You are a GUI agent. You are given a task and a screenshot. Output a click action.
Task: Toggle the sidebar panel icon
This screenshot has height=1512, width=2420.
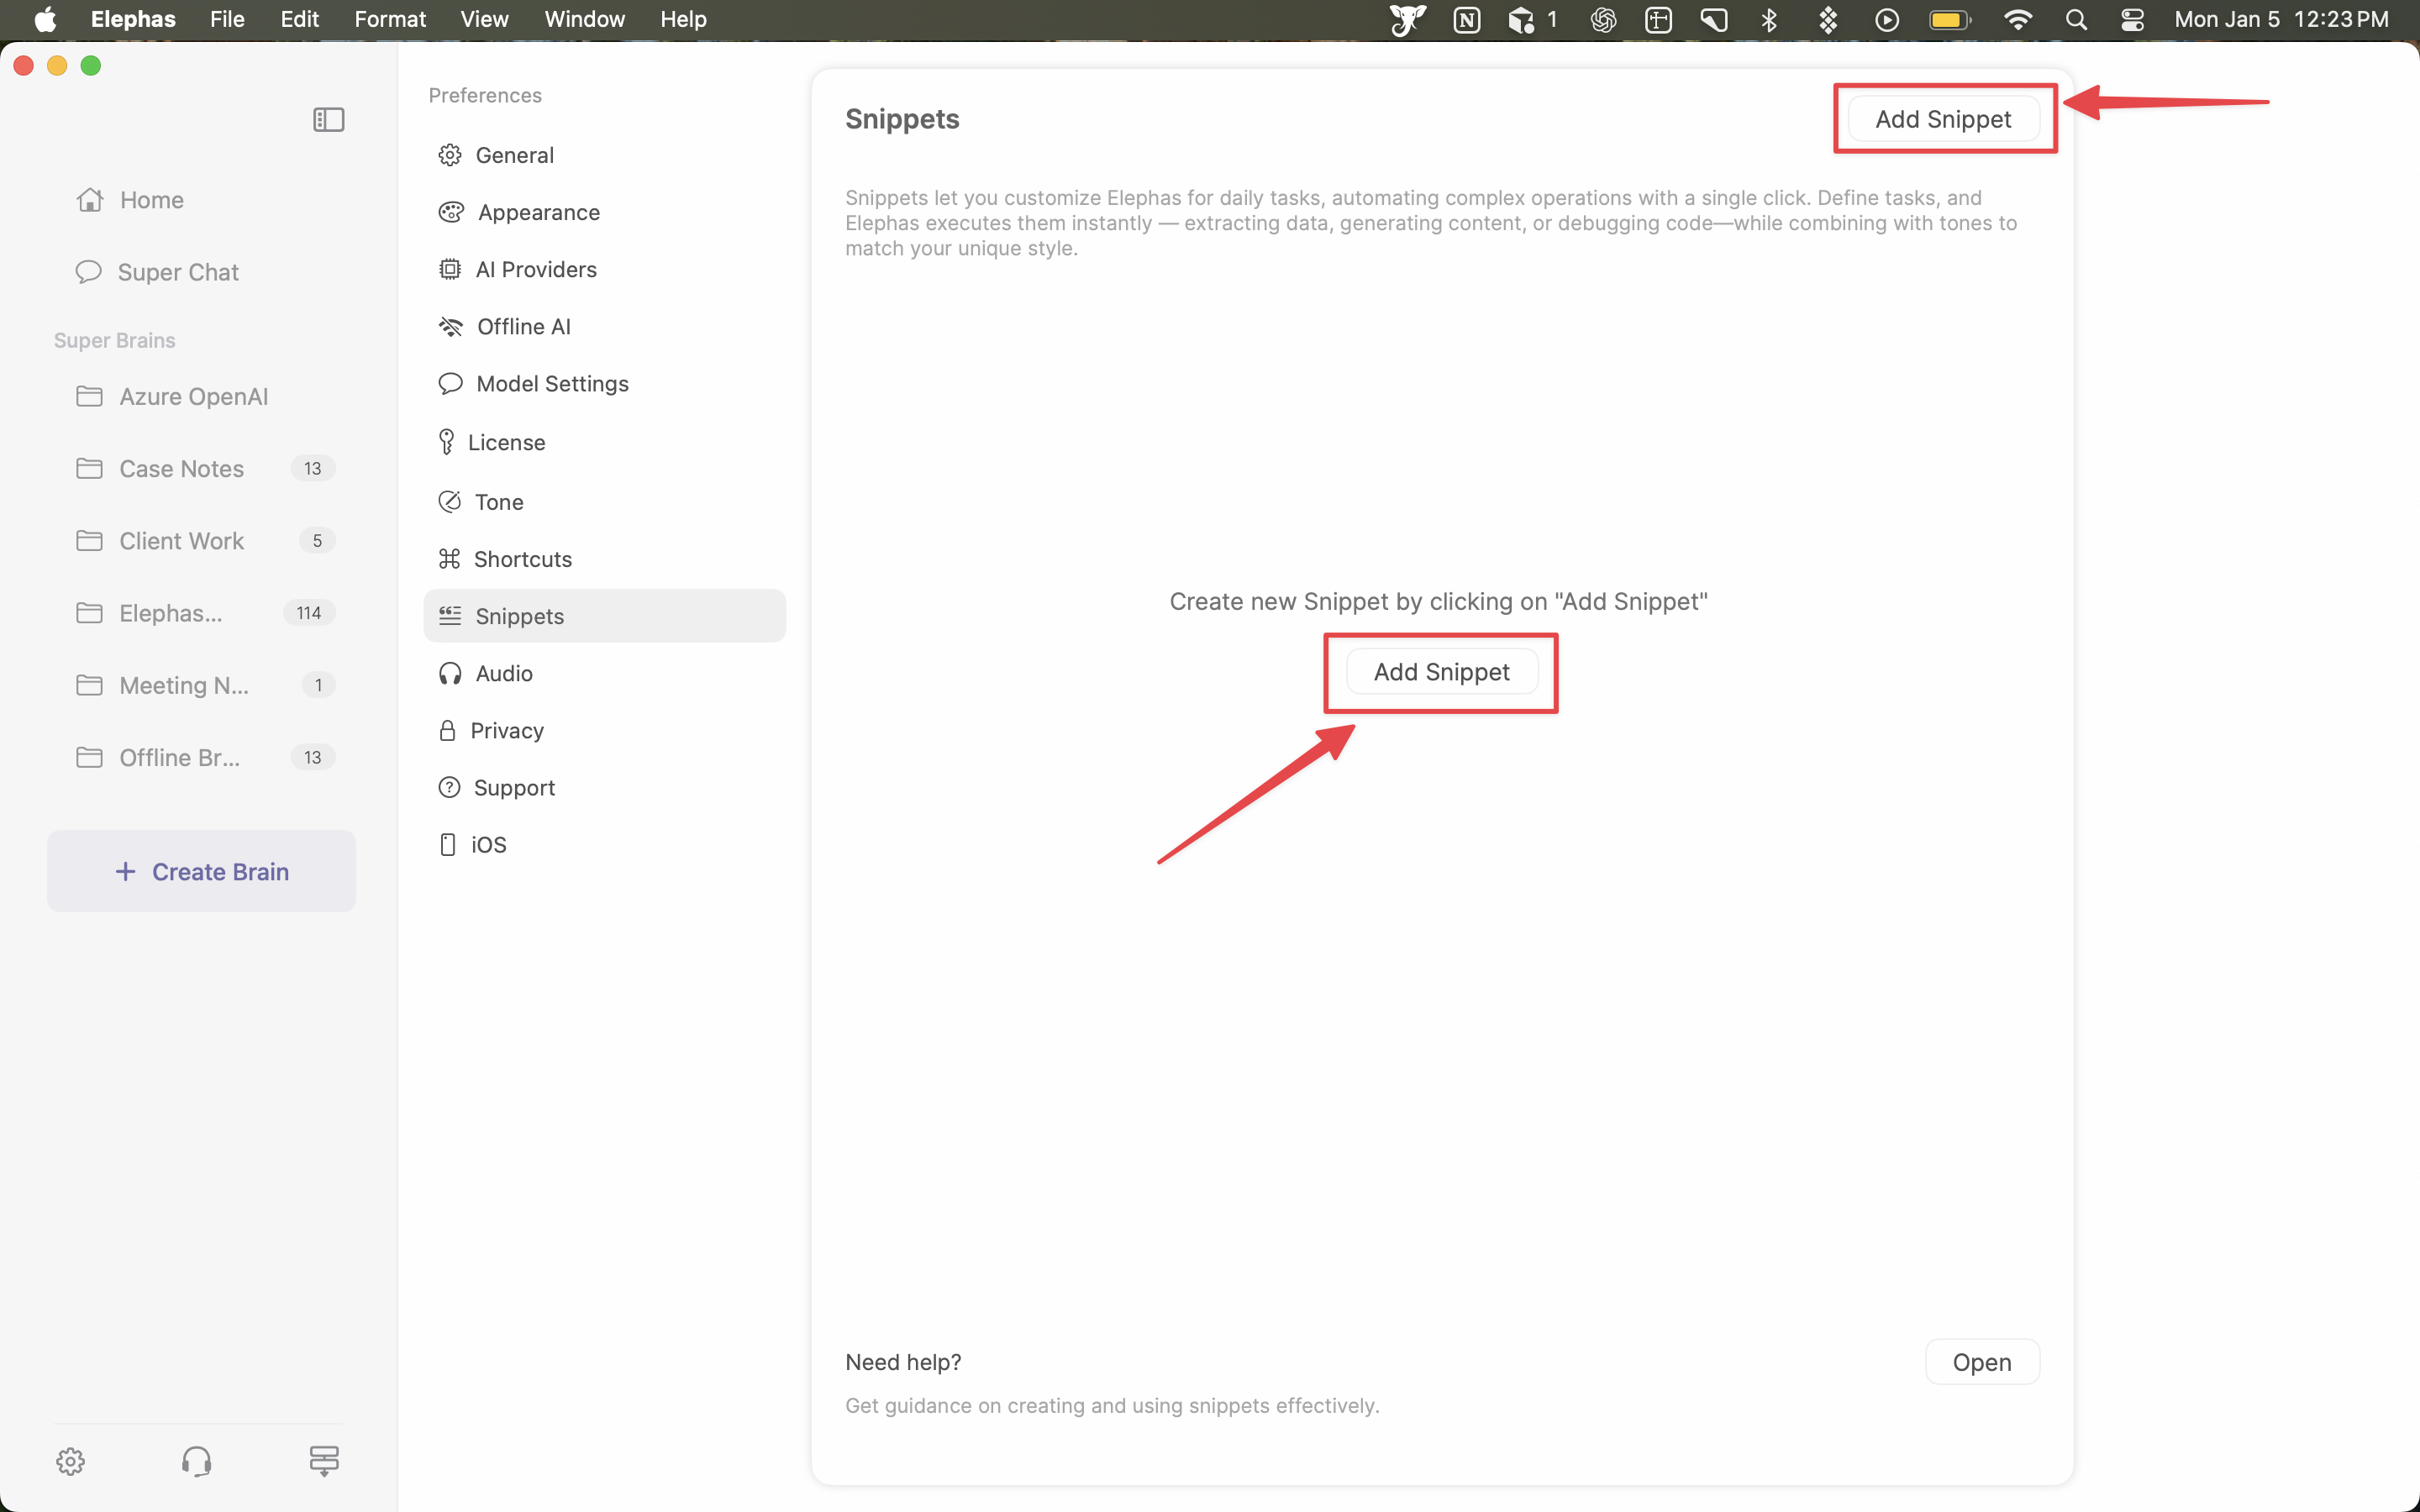tap(328, 120)
